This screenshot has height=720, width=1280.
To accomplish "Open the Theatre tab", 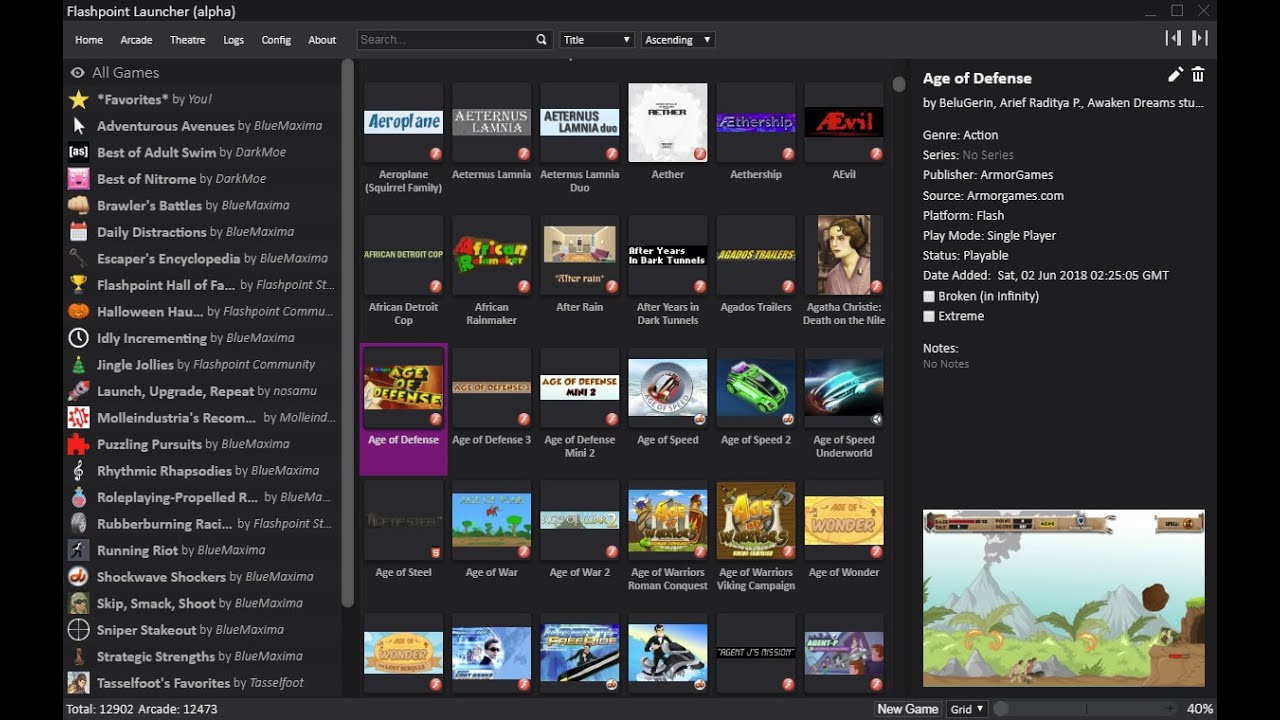I will [187, 40].
